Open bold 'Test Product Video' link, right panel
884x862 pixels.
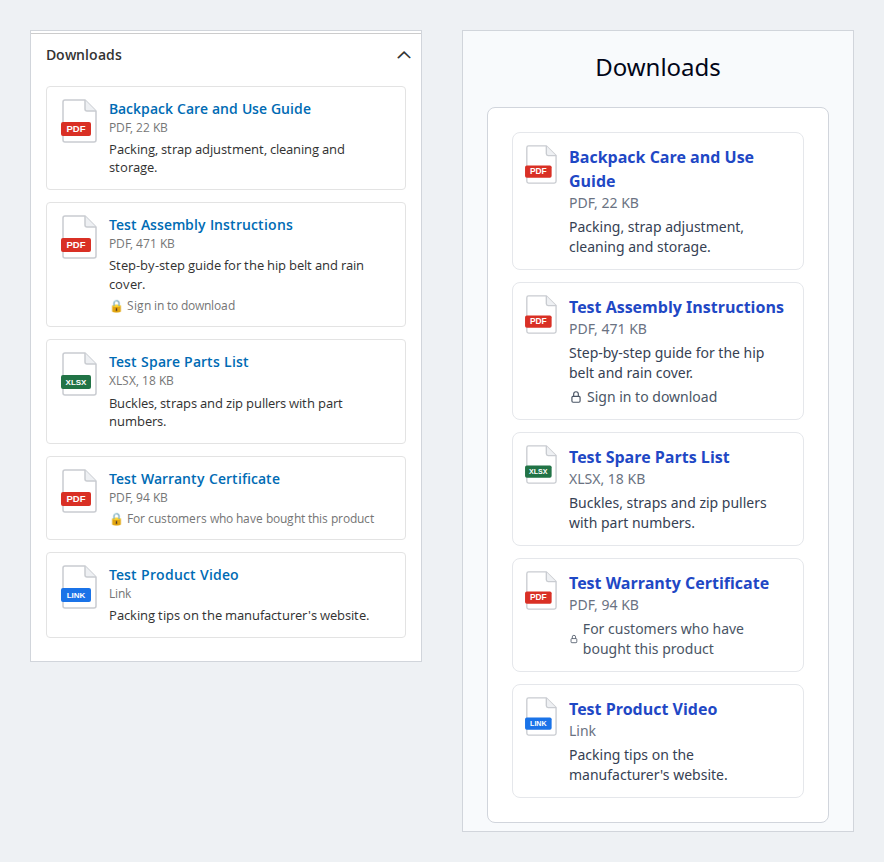(x=643, y=710)
